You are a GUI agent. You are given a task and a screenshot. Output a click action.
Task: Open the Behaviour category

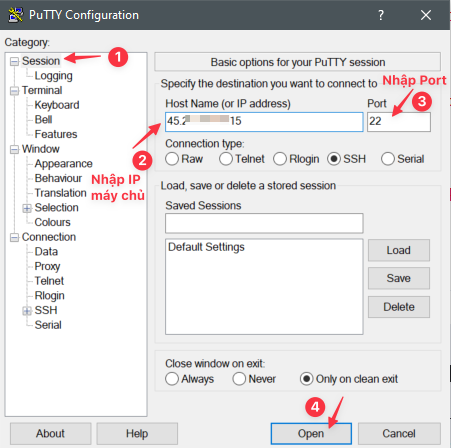(58, 178)
